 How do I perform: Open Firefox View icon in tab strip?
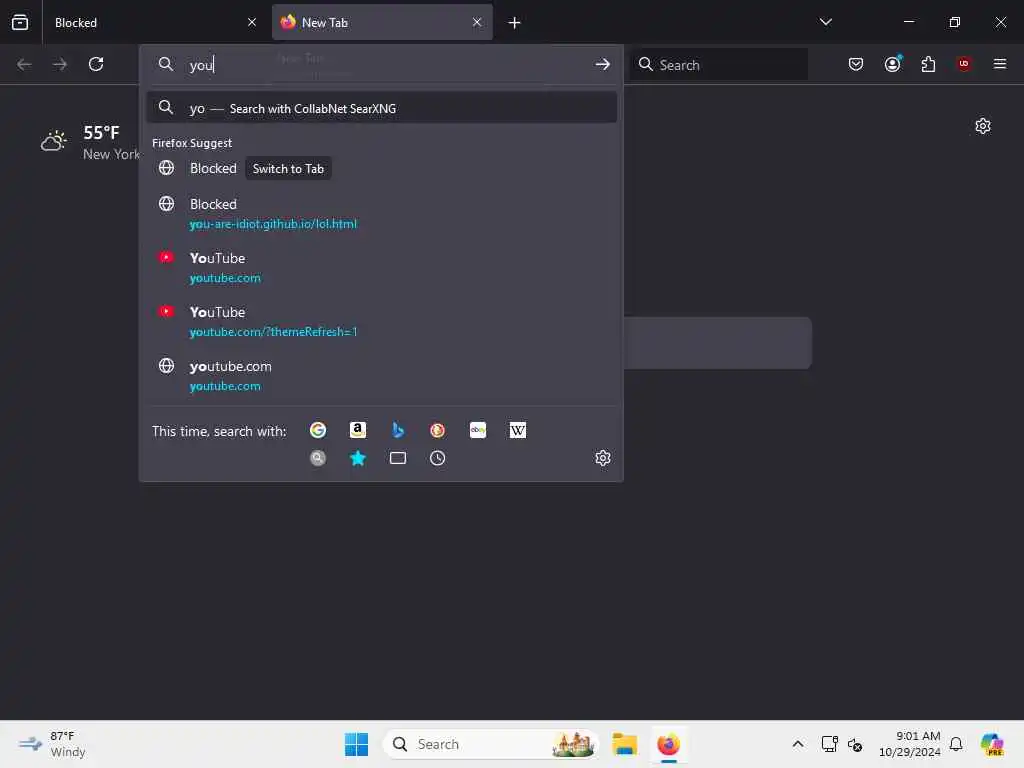coord(20,22)
